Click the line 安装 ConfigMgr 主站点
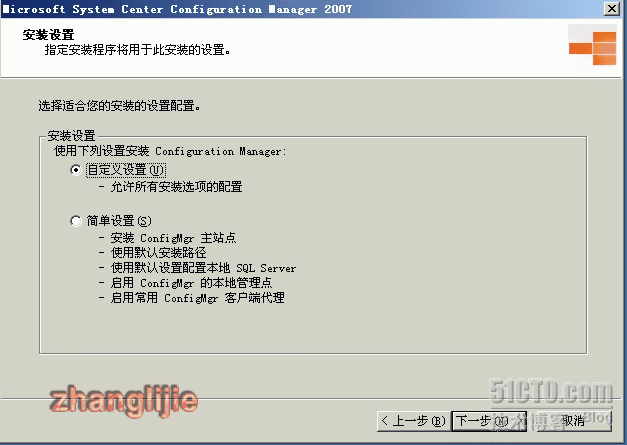 [x=173, y=238]
